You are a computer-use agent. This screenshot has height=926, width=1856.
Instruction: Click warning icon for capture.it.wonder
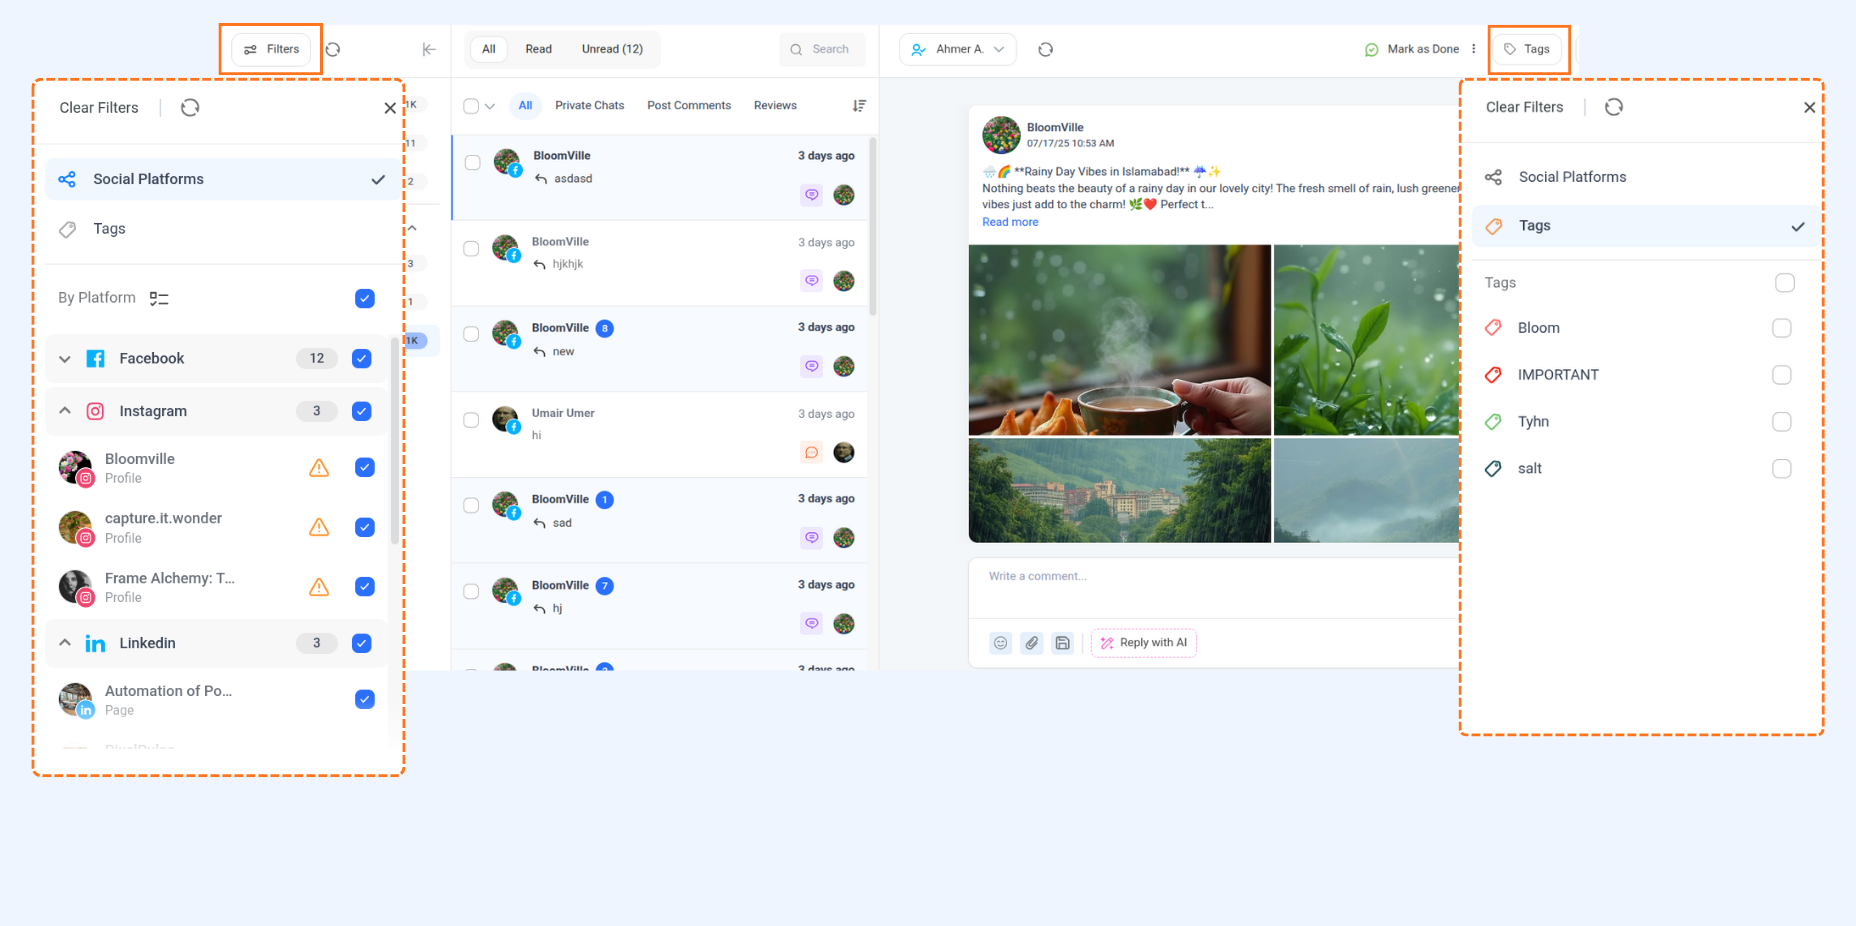(319, 527)
